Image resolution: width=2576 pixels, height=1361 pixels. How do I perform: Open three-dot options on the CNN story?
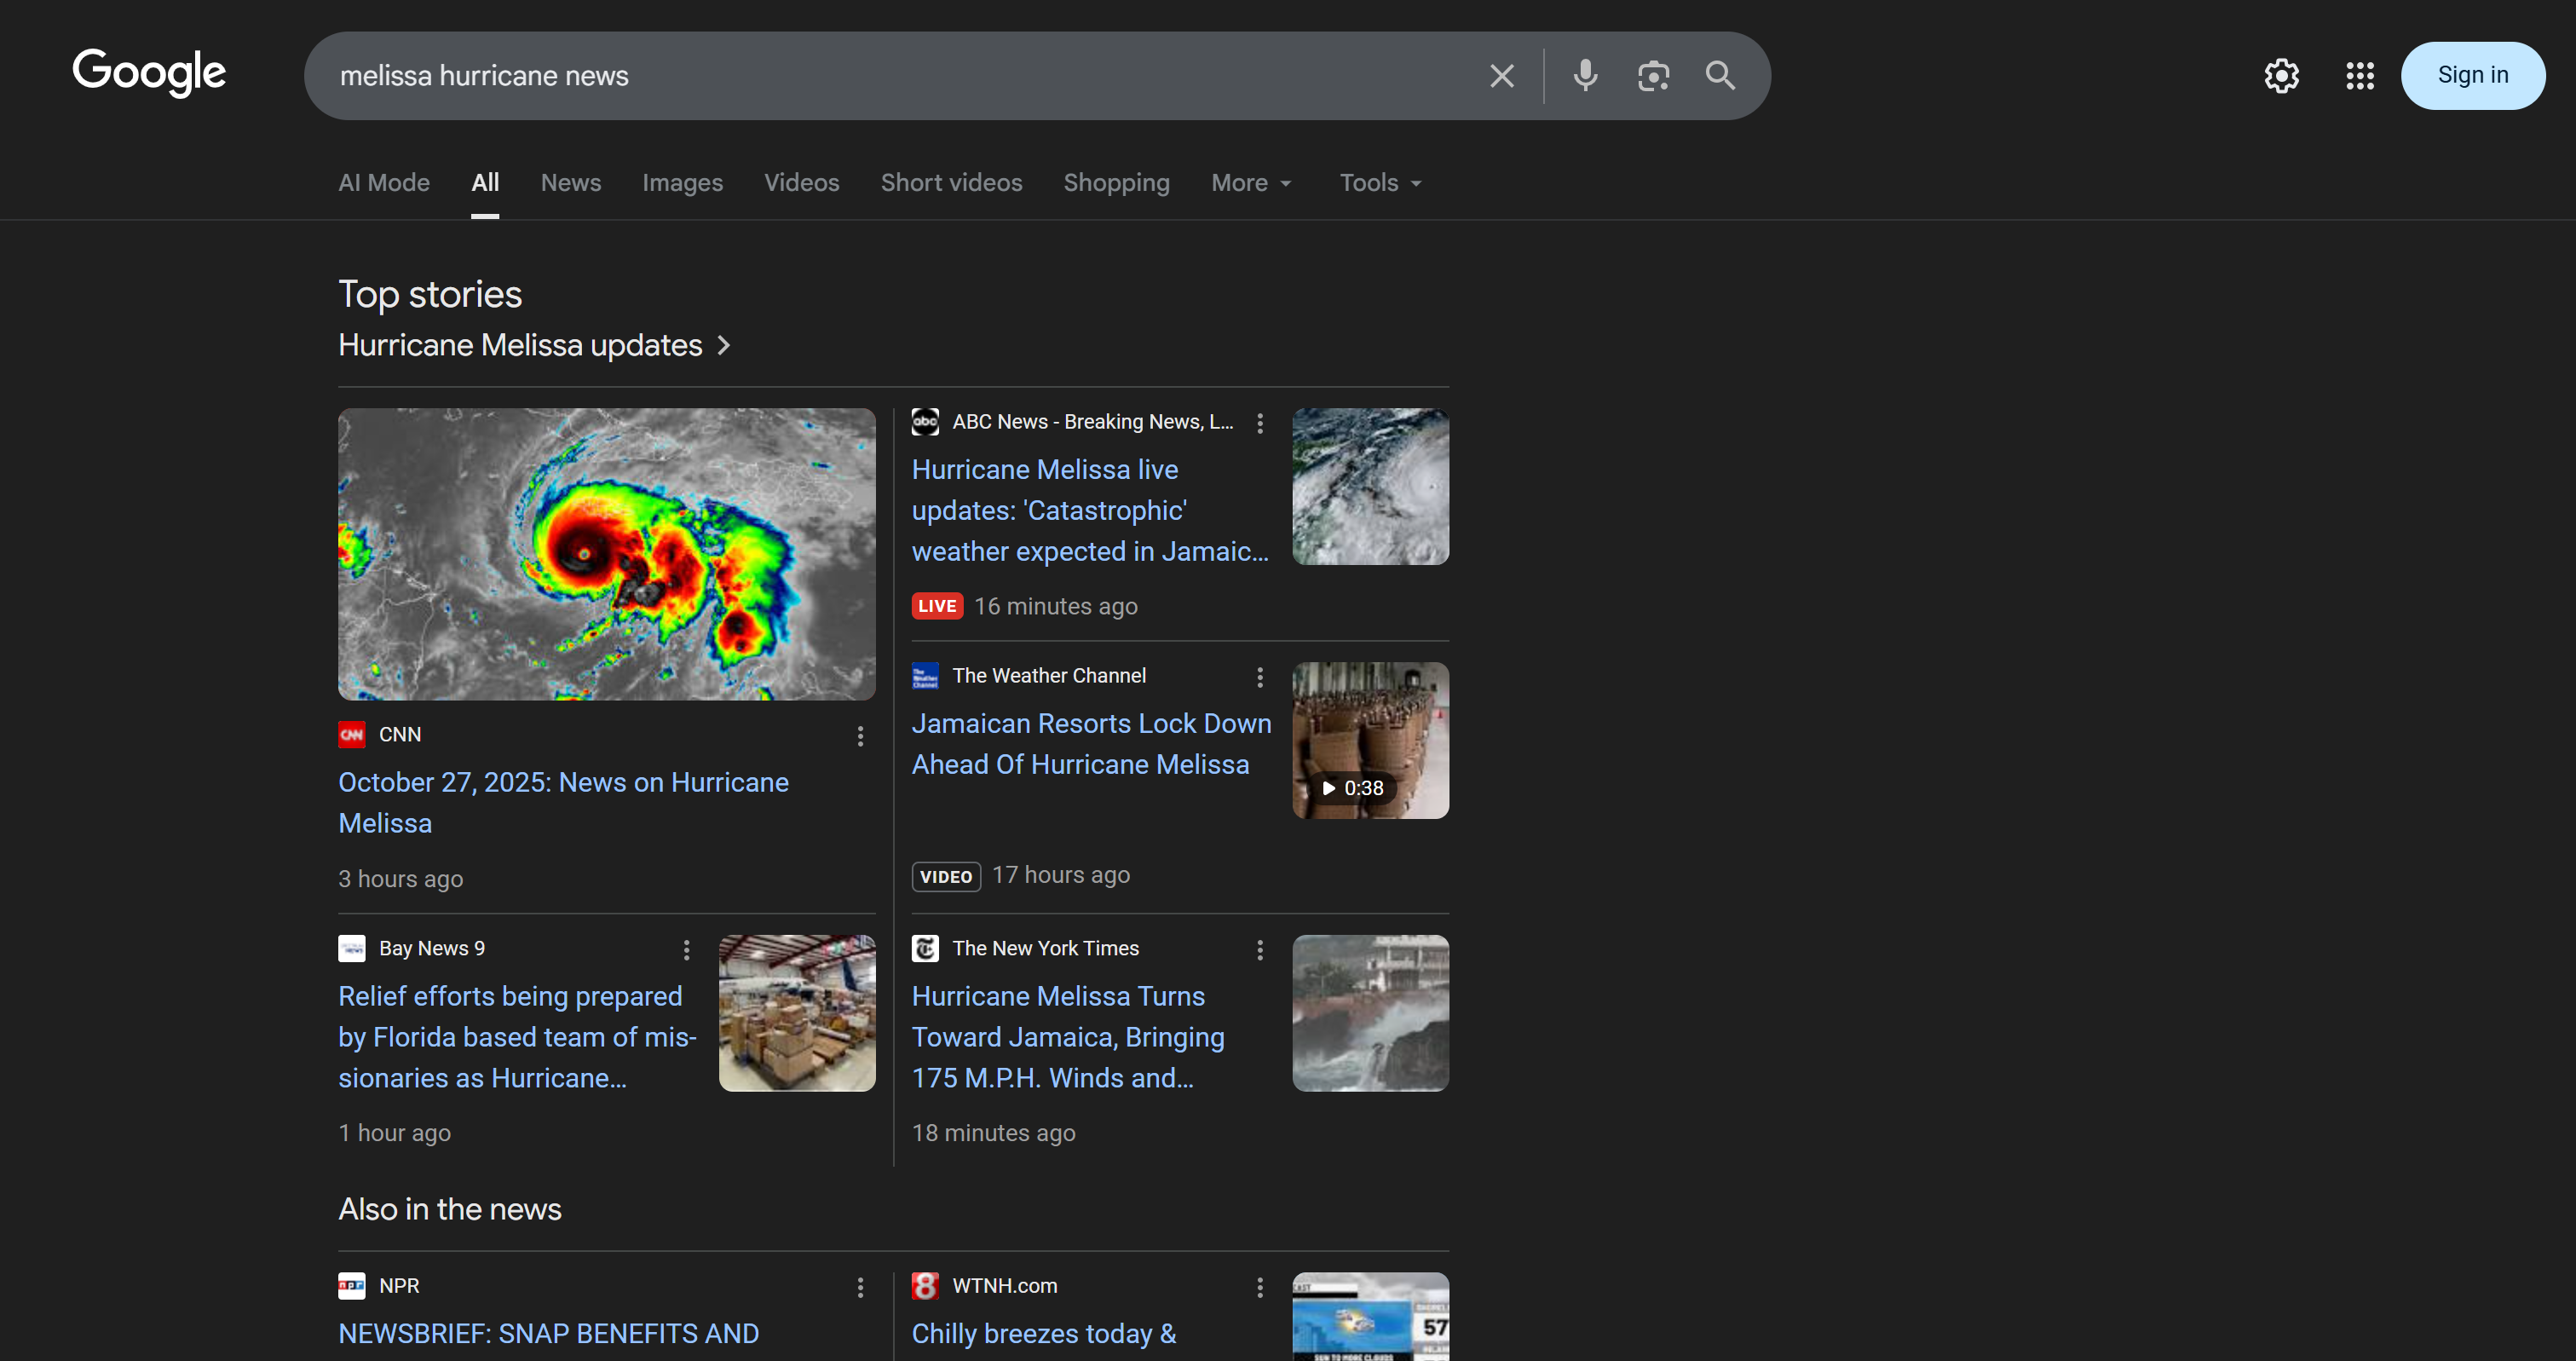click(860, 737)
